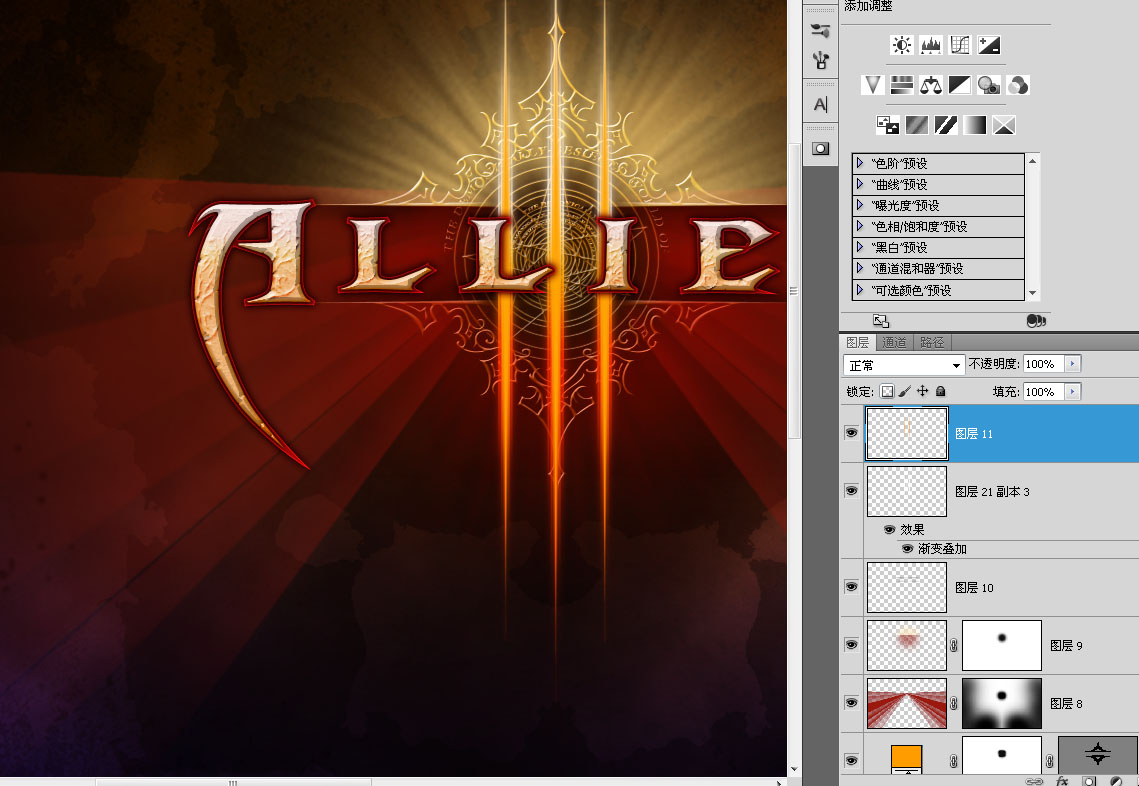This screenshot has width=1139, height=786.
Task: Select the layer mask of 图层 9
Action: [1002, 645]
